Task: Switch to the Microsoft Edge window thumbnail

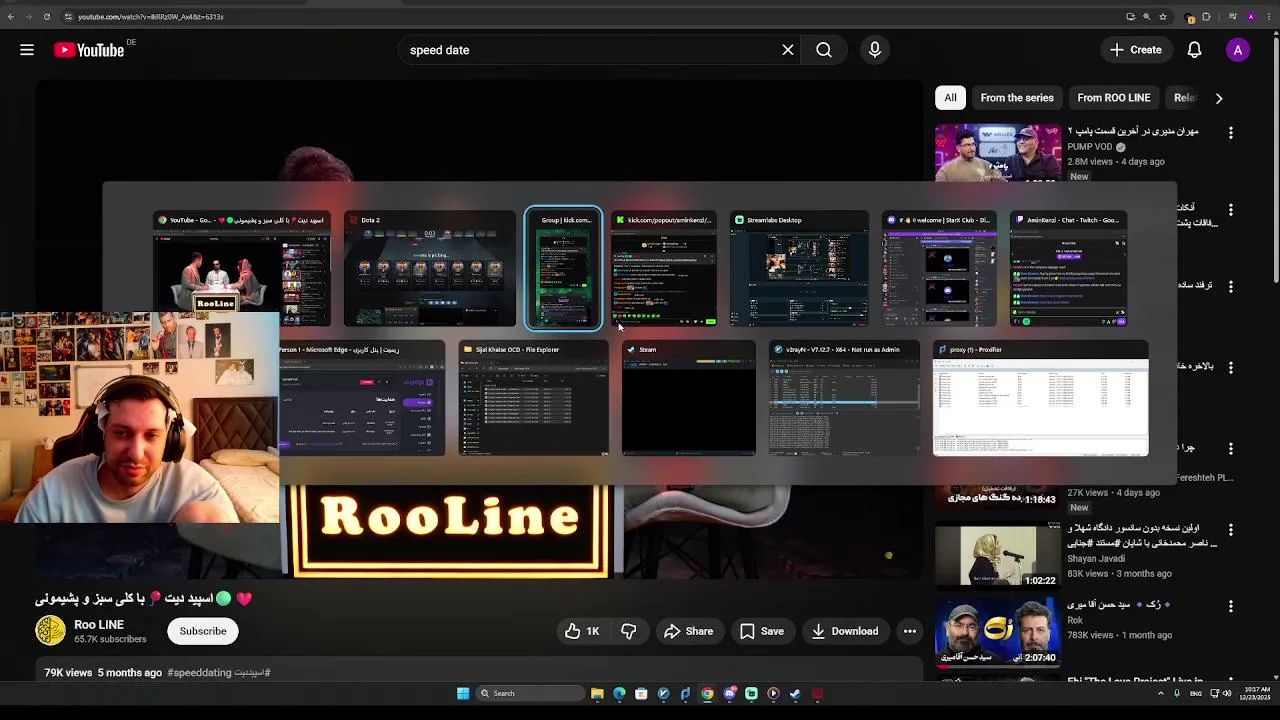Action: click(362, 398)
